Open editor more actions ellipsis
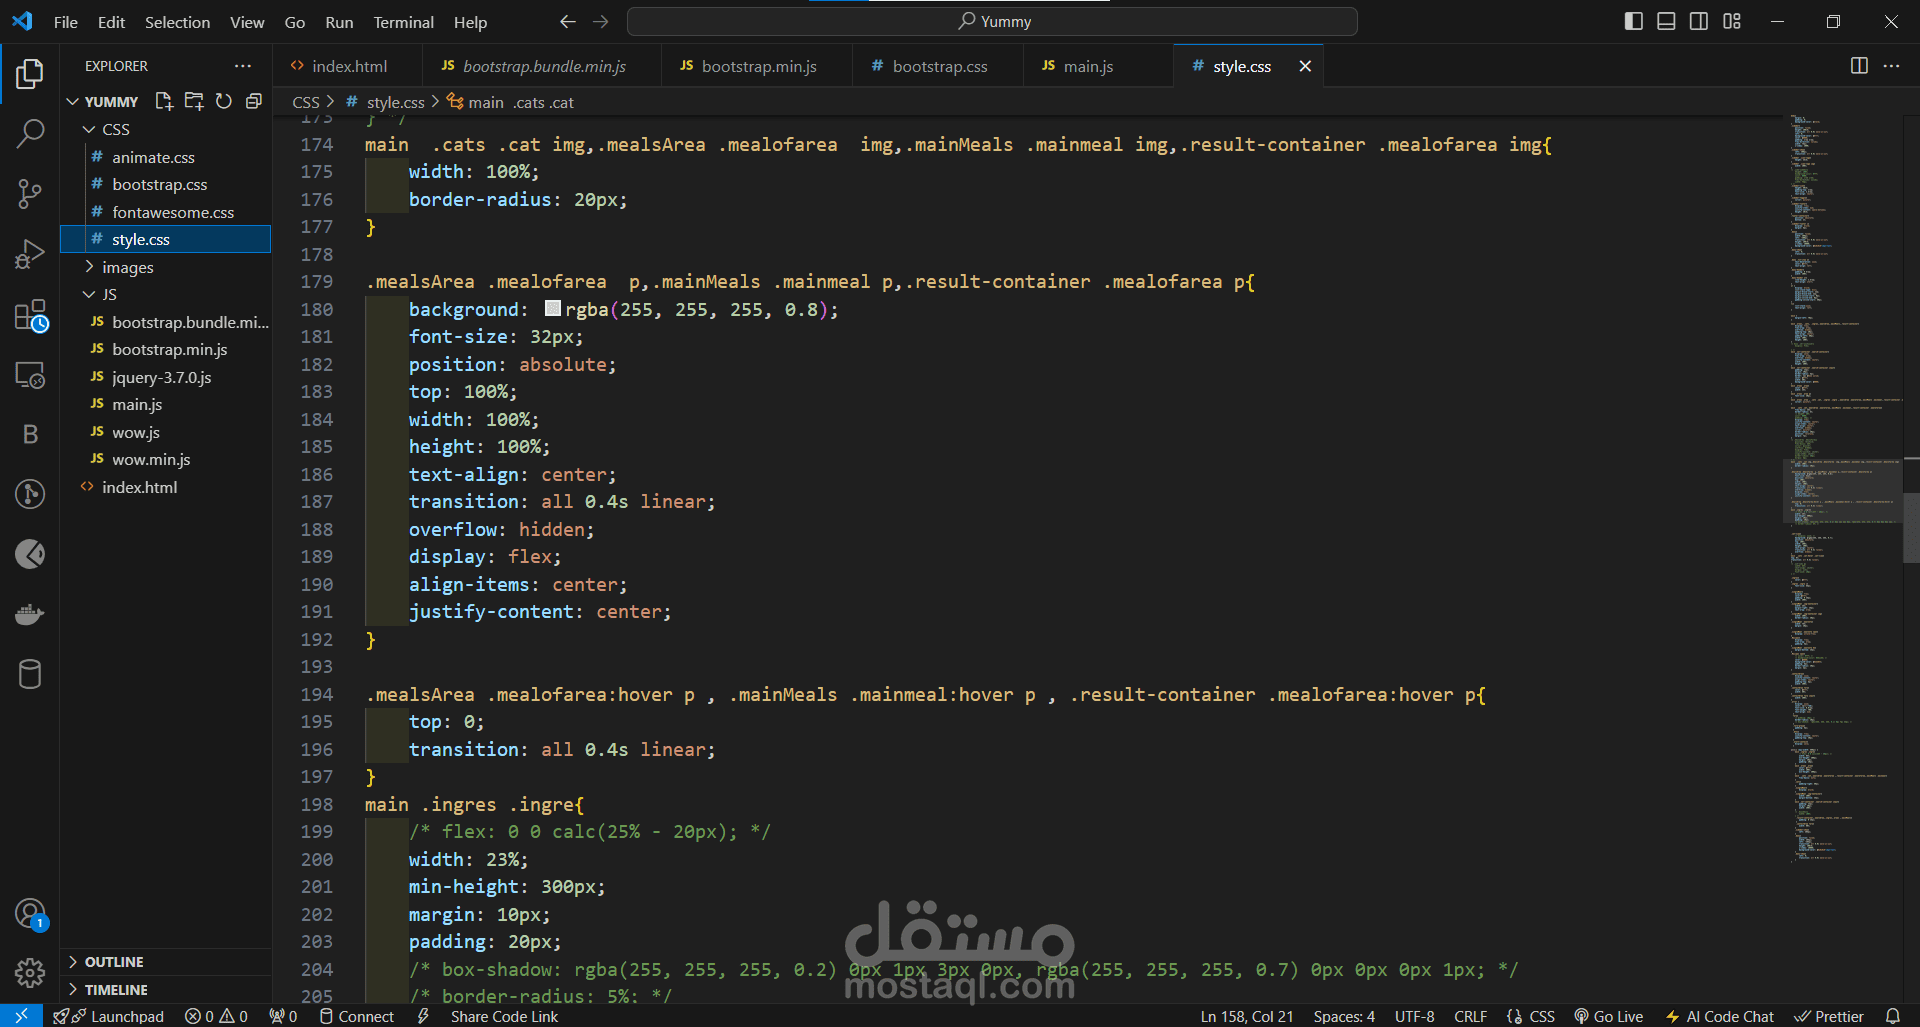 coord(1891,66)
